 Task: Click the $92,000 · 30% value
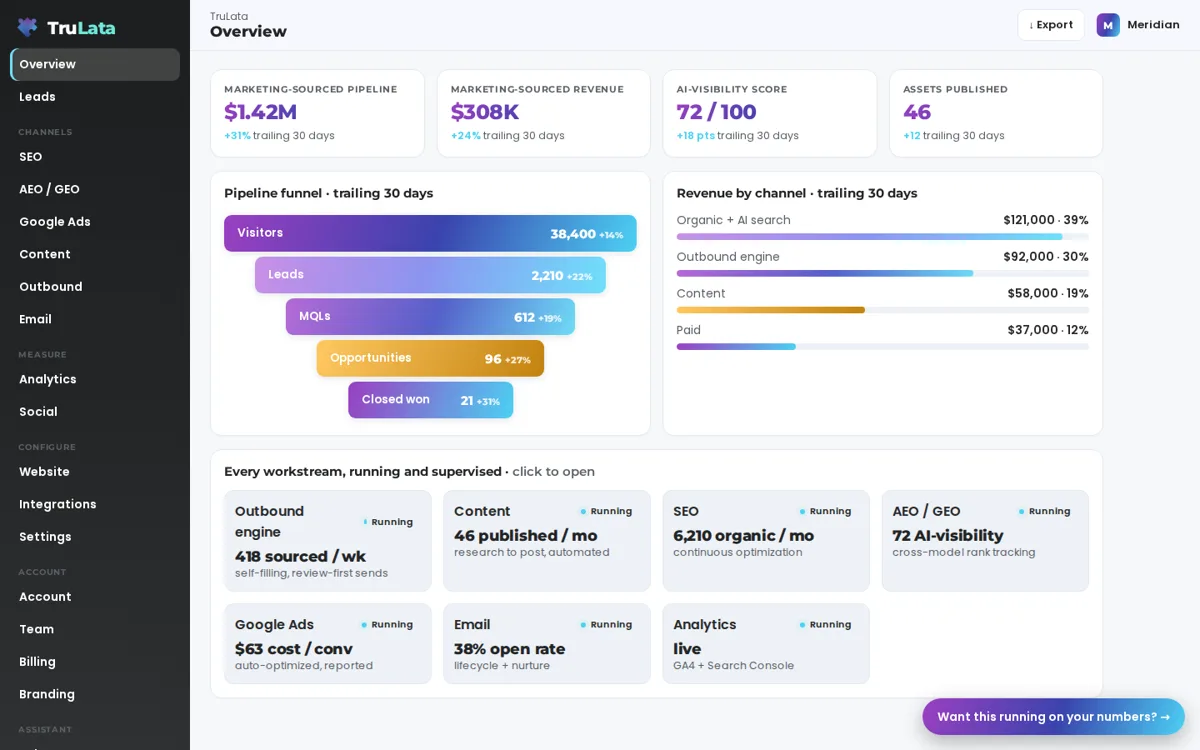[x=1046, y=257]
